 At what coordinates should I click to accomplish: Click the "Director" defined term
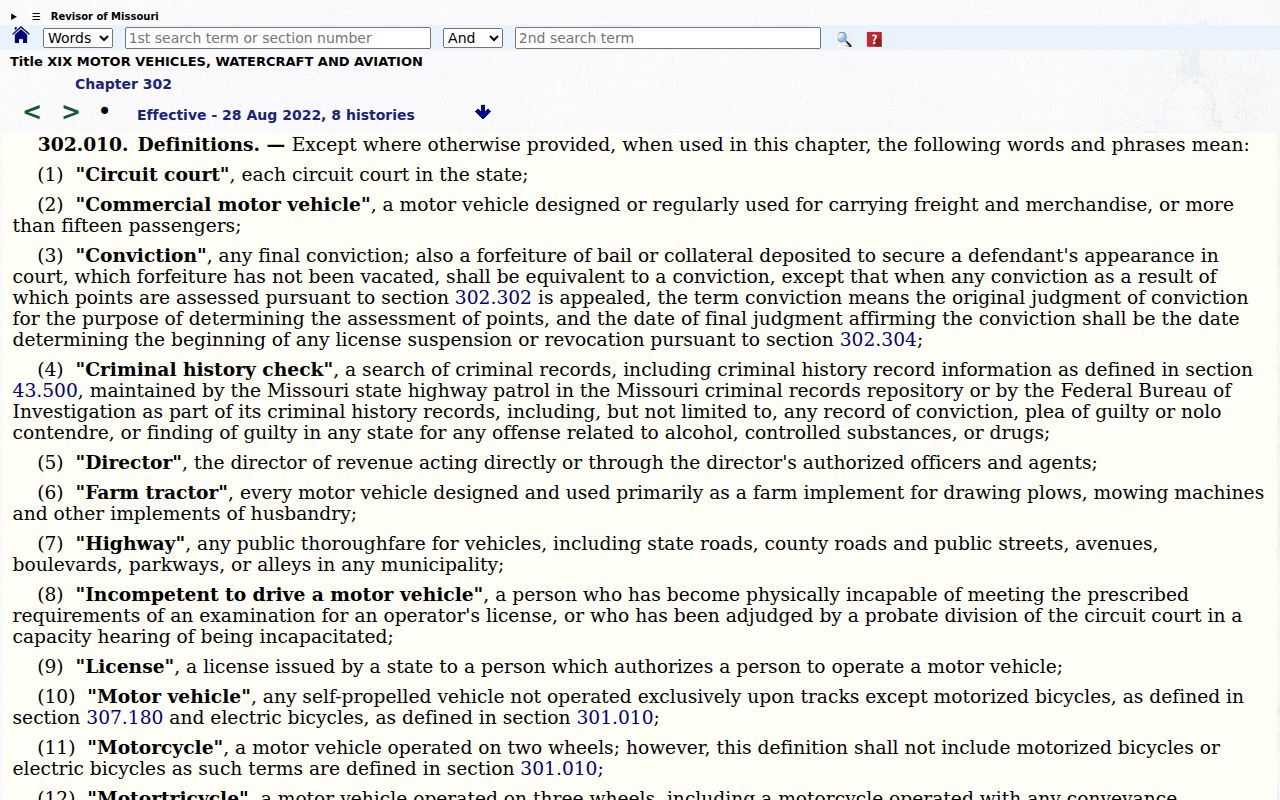[x=129, y=462]
